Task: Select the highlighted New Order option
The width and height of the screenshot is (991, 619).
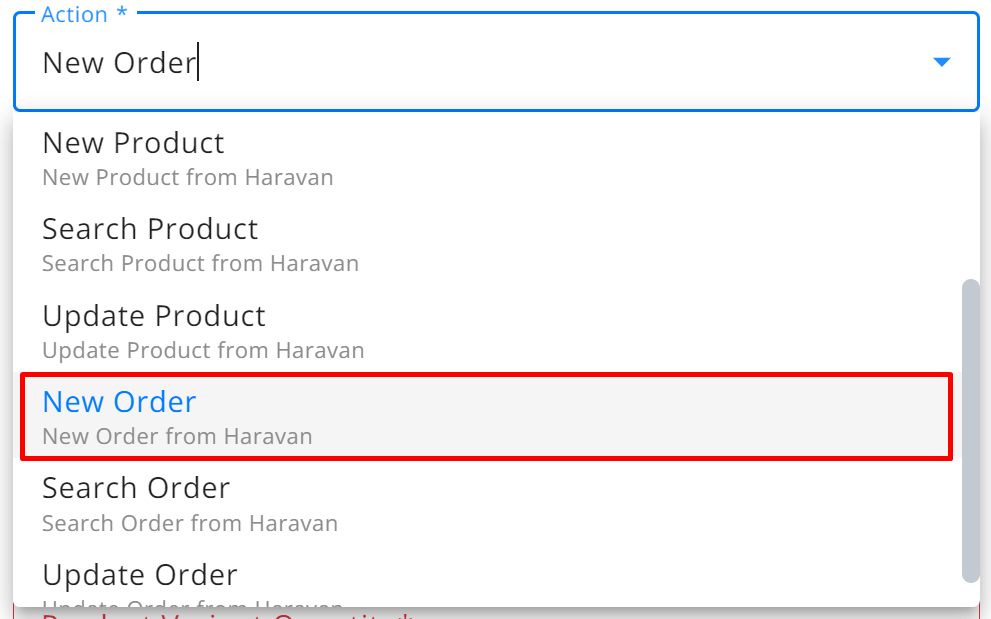Action: pyautogui.click(x=486, y=417)
